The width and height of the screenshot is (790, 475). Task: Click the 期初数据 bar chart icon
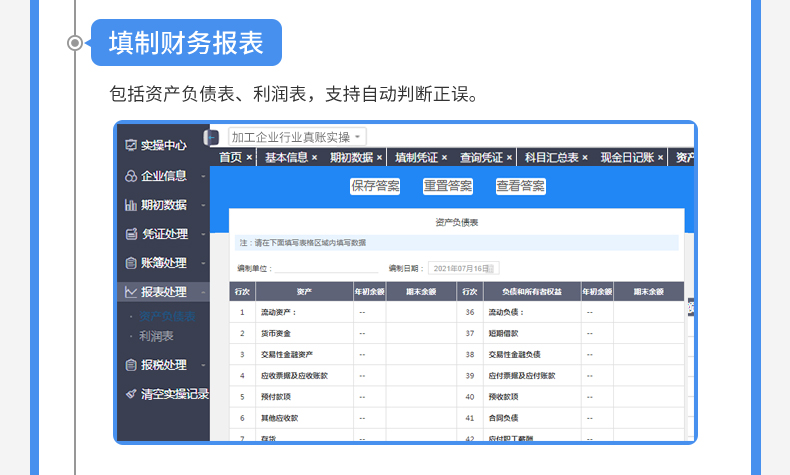click(130, 205)
